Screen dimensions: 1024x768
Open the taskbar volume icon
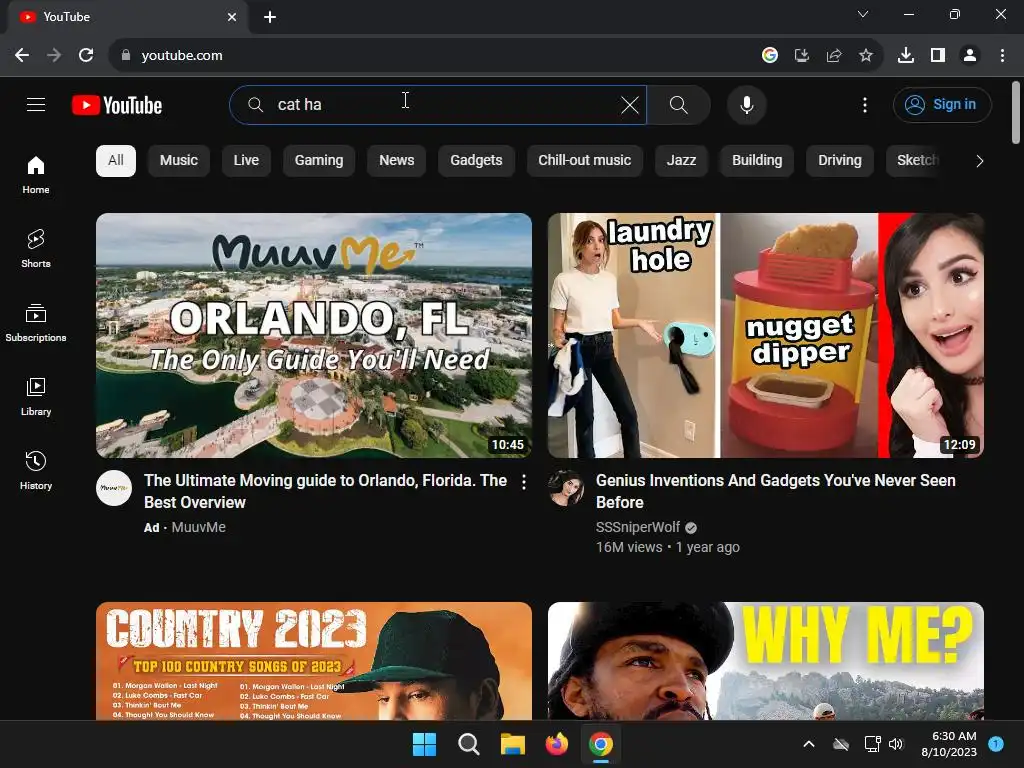click(896, 744)
